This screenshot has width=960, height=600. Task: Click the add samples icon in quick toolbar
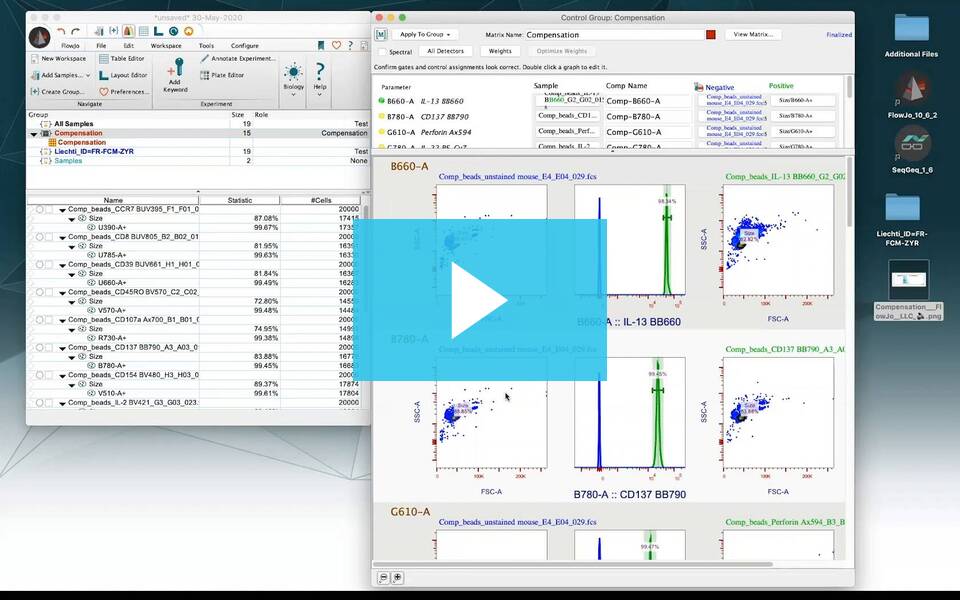point(99,31)
